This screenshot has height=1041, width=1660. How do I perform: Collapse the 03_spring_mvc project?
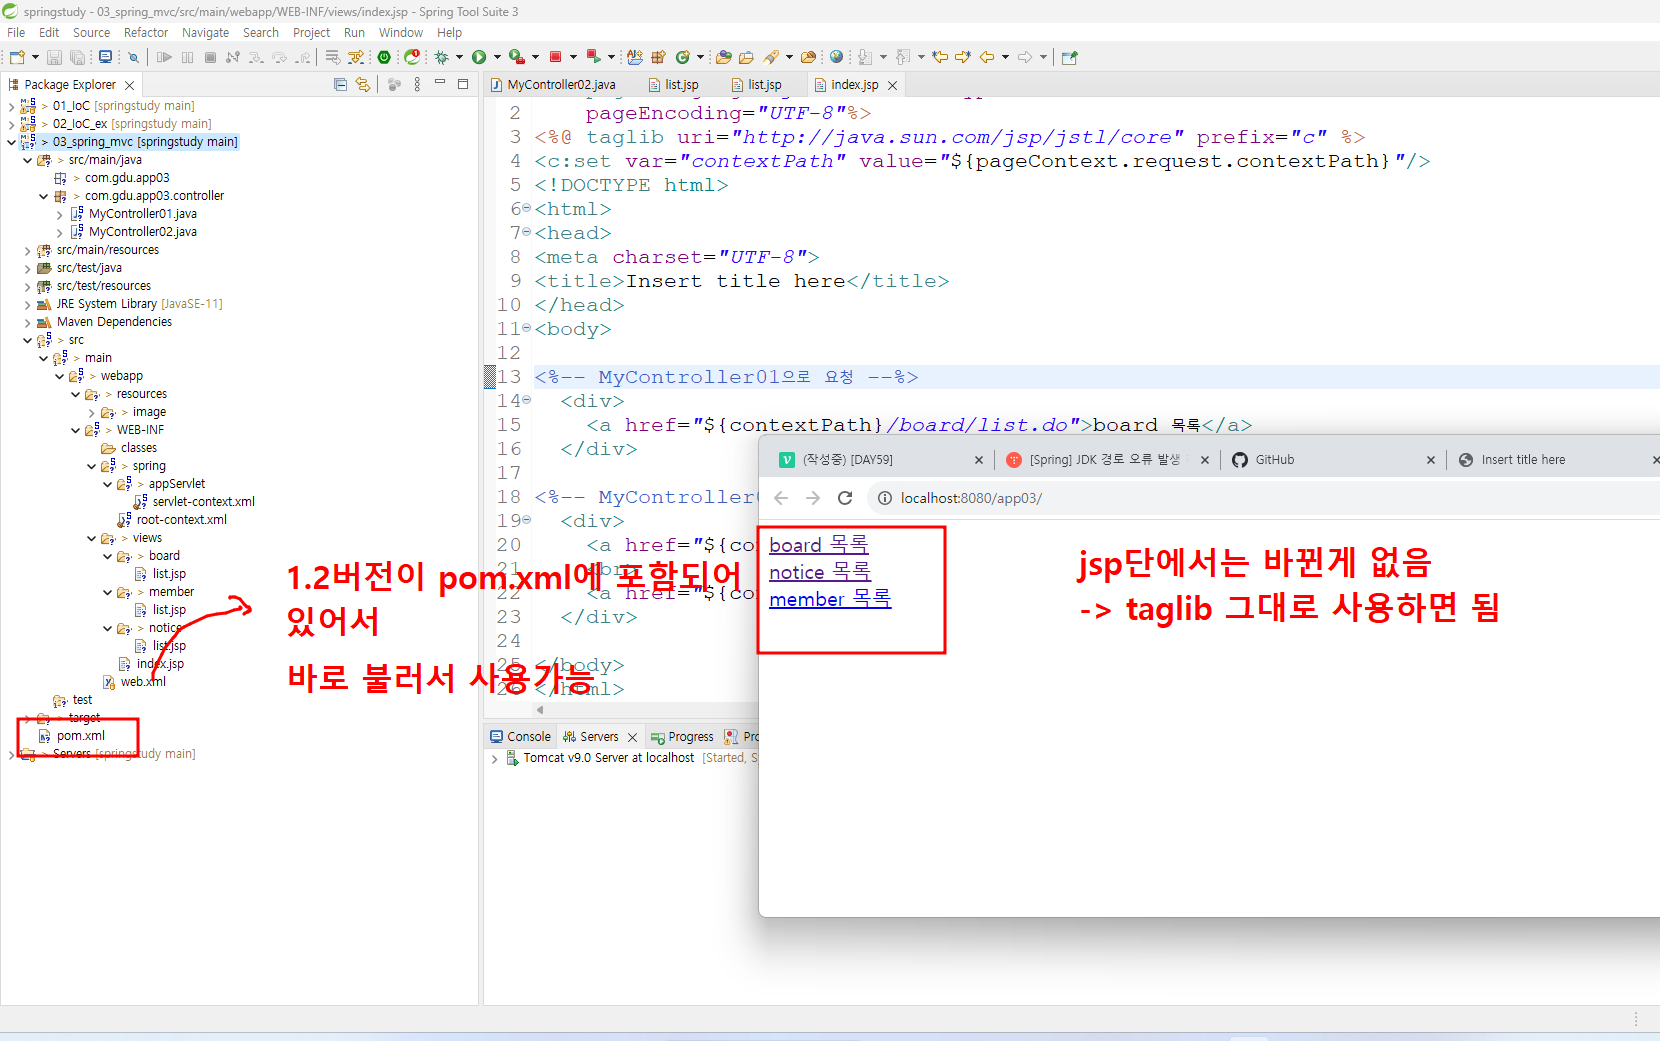click(x=11, y=142)
